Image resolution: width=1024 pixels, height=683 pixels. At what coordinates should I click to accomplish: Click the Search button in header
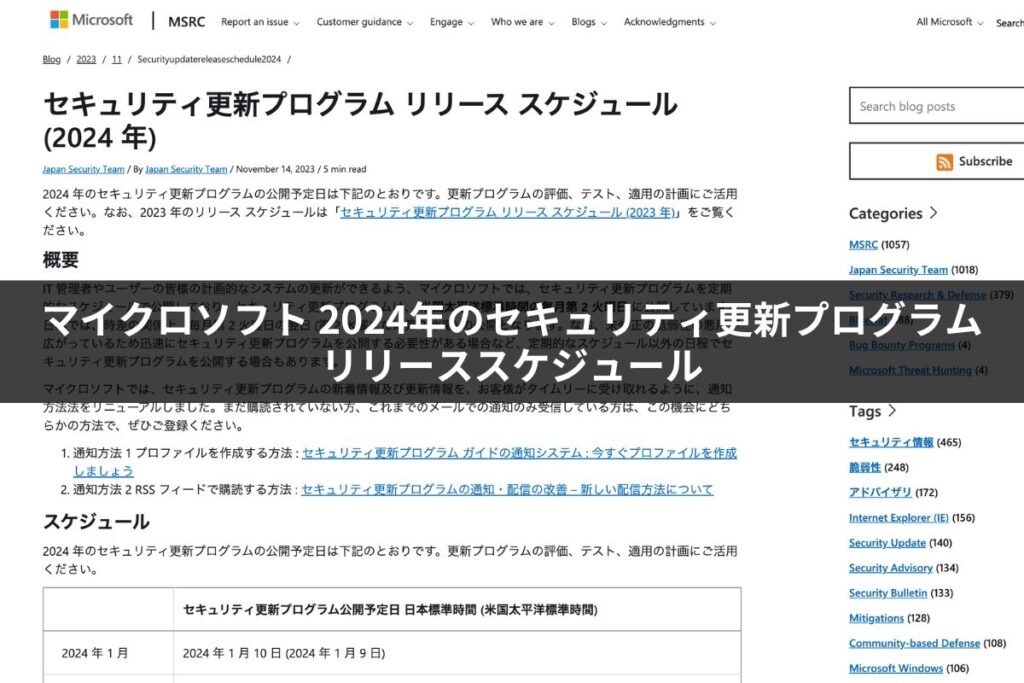pyautogui.click(x=1010, y=23)
